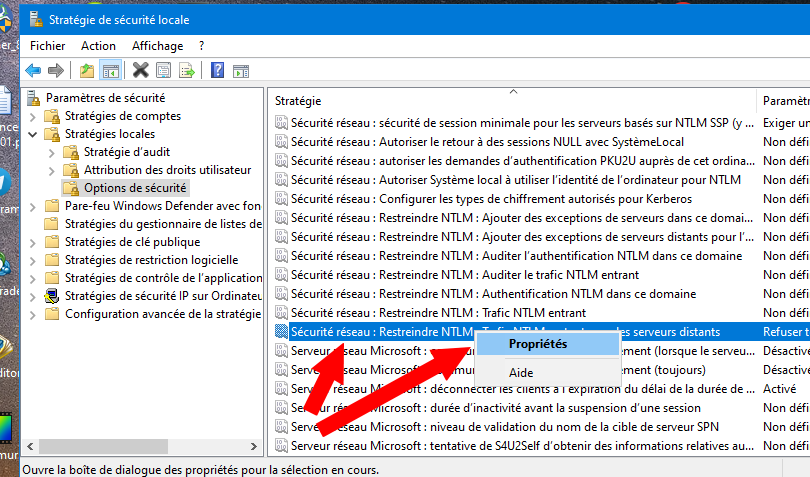Click left arrow of tree horizontal scrollbar
This screenshot has height=477, width=810.
(x=30, y=447)
